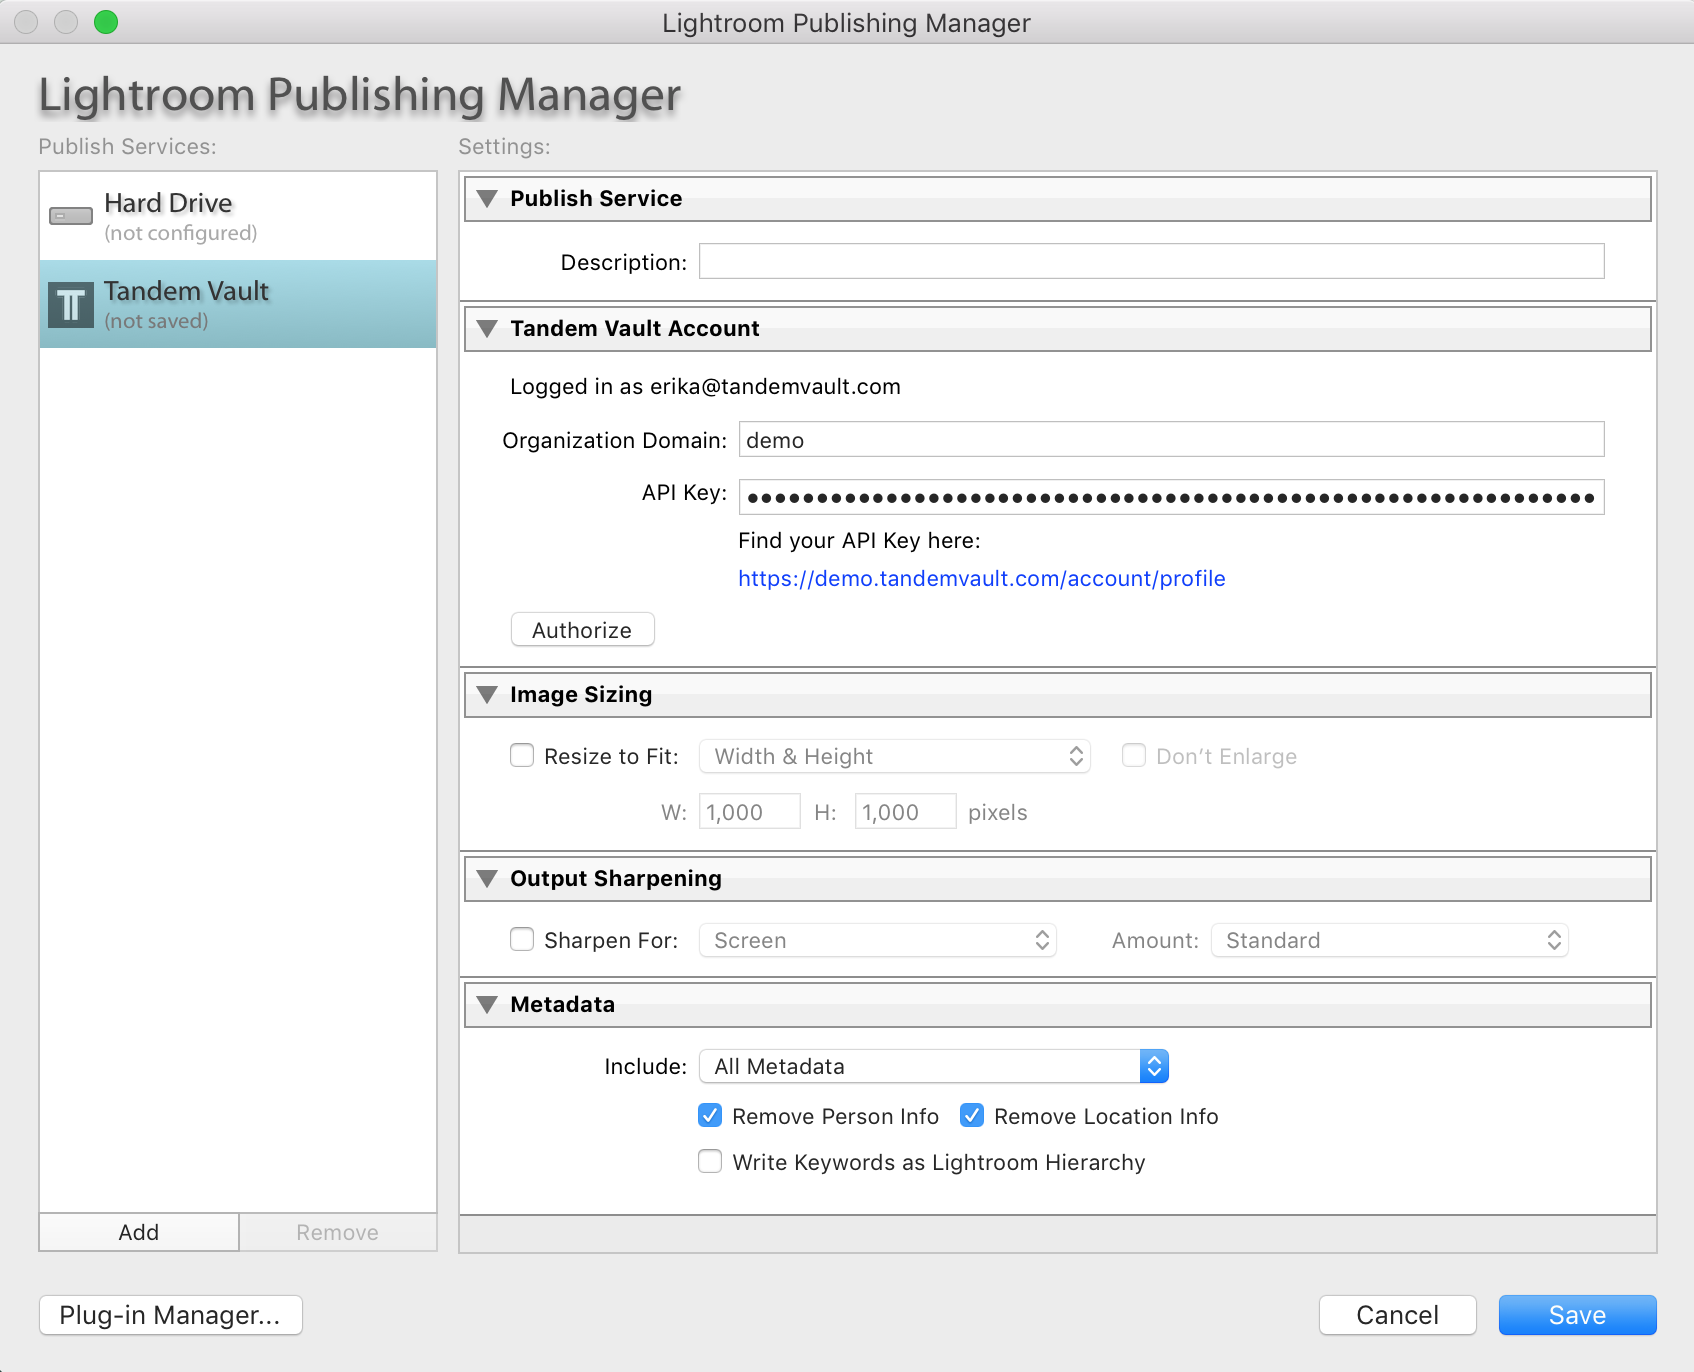Click the Output Sharpening header label

(x=616, y=878)
